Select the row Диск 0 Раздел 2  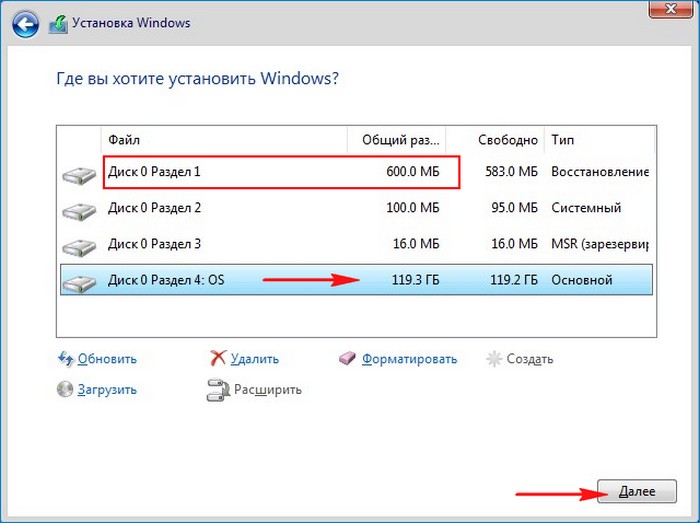(x=356, y=208)
